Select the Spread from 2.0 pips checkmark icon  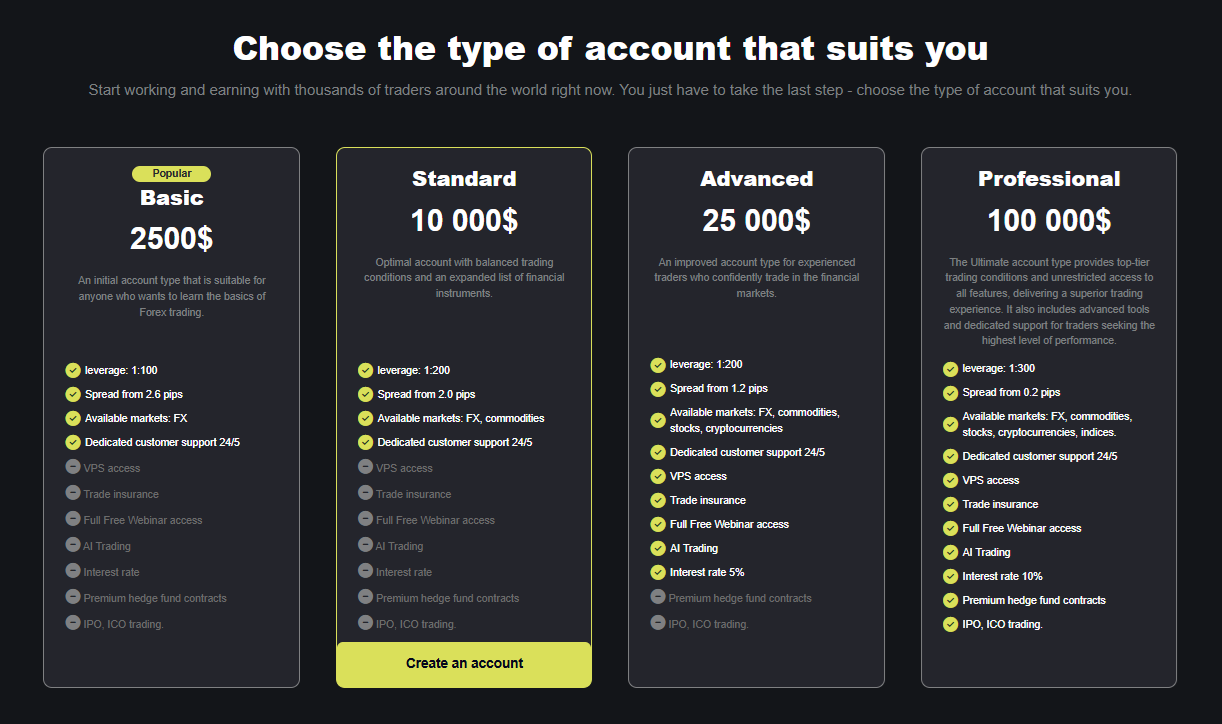(x=365, y=393)
